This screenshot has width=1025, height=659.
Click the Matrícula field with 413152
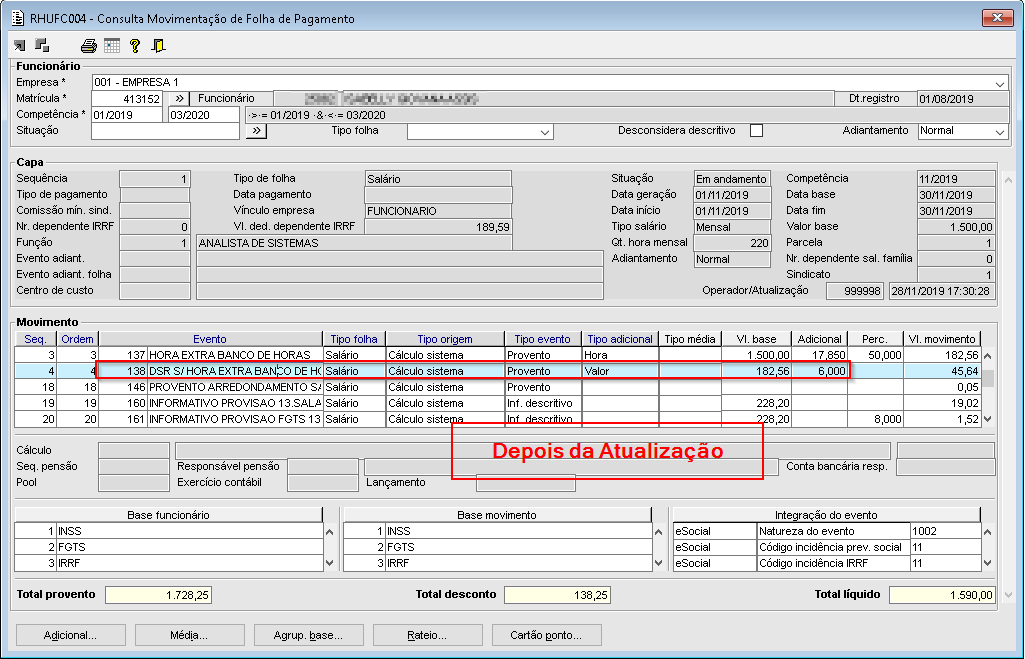tap(127, 99)
